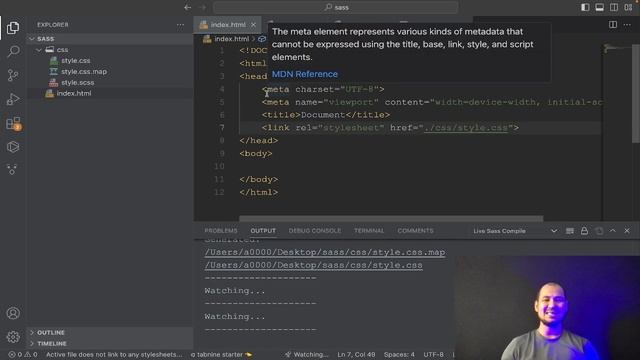This screenshot has height=360, width=640.
Task: Open the Manage settings gear
Action: [x=13, y=337]
